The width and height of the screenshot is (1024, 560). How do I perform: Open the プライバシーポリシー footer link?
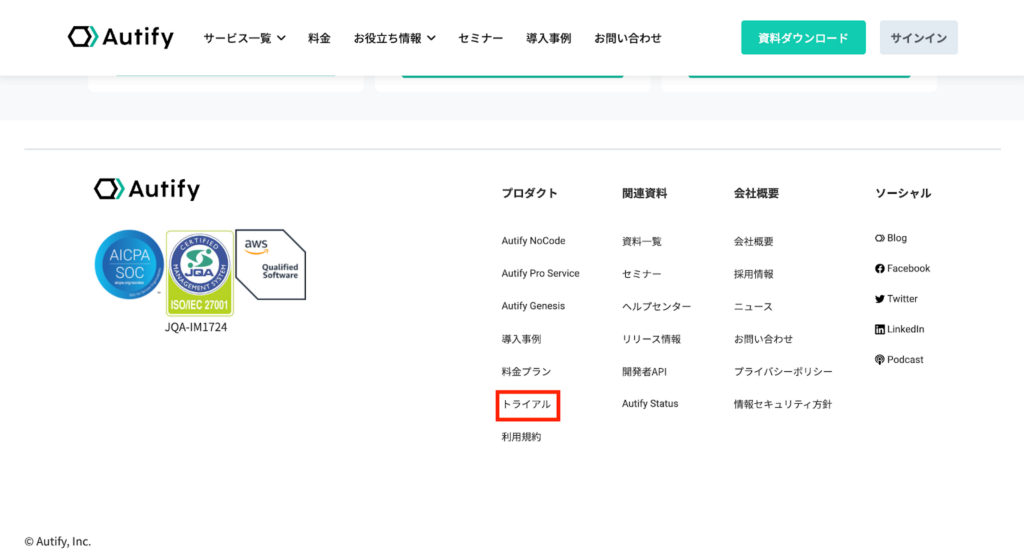(782, 372)
